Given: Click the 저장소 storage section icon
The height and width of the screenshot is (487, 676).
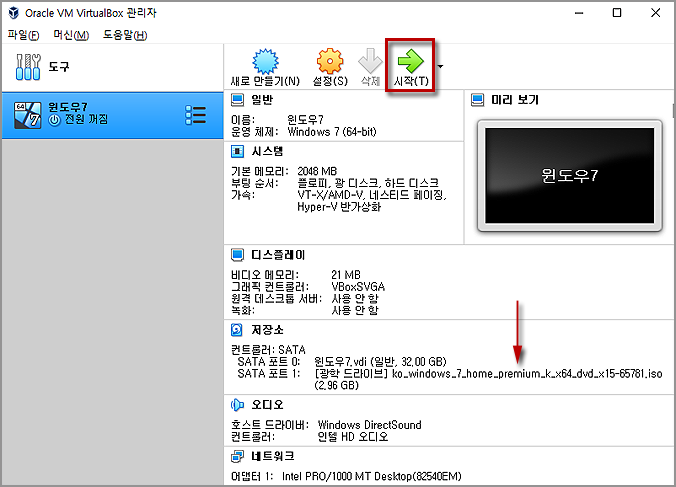Looking at the screenshot, I should [x=237, y=330].
